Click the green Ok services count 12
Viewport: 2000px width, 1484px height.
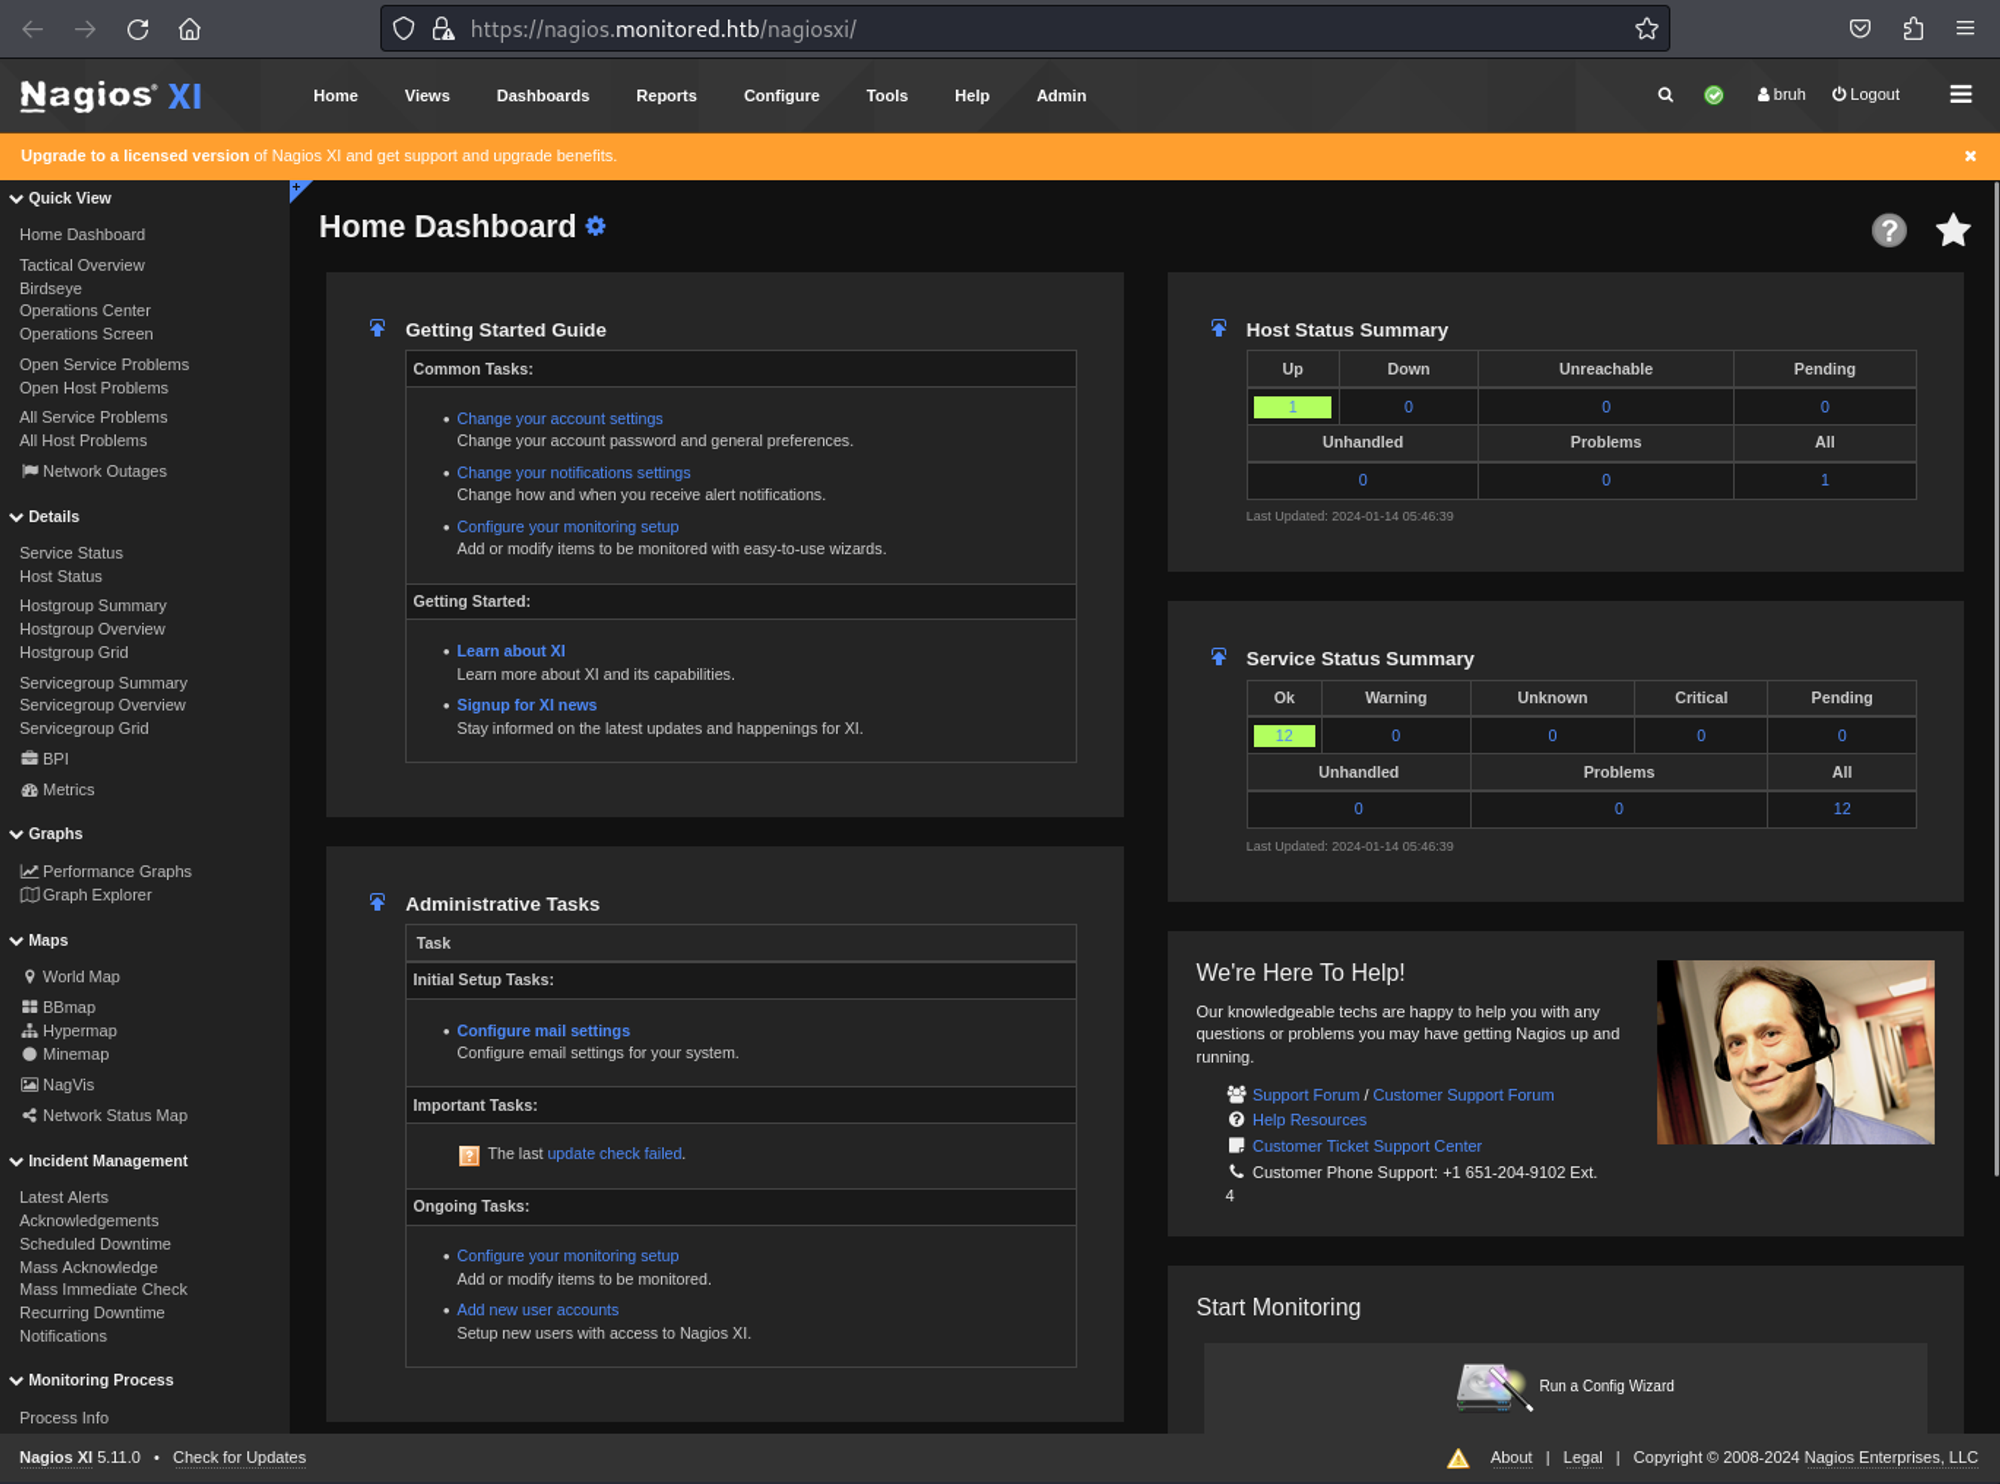[1283, 736]
